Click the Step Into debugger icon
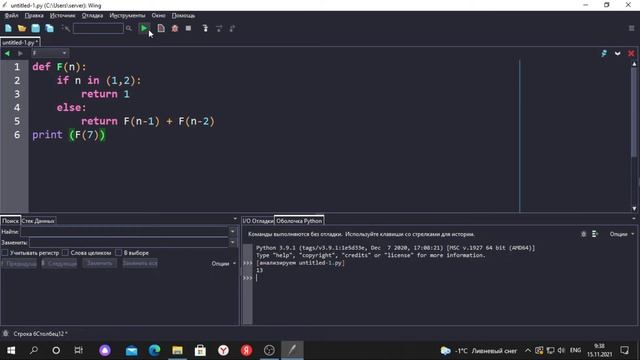 (205, 28)
